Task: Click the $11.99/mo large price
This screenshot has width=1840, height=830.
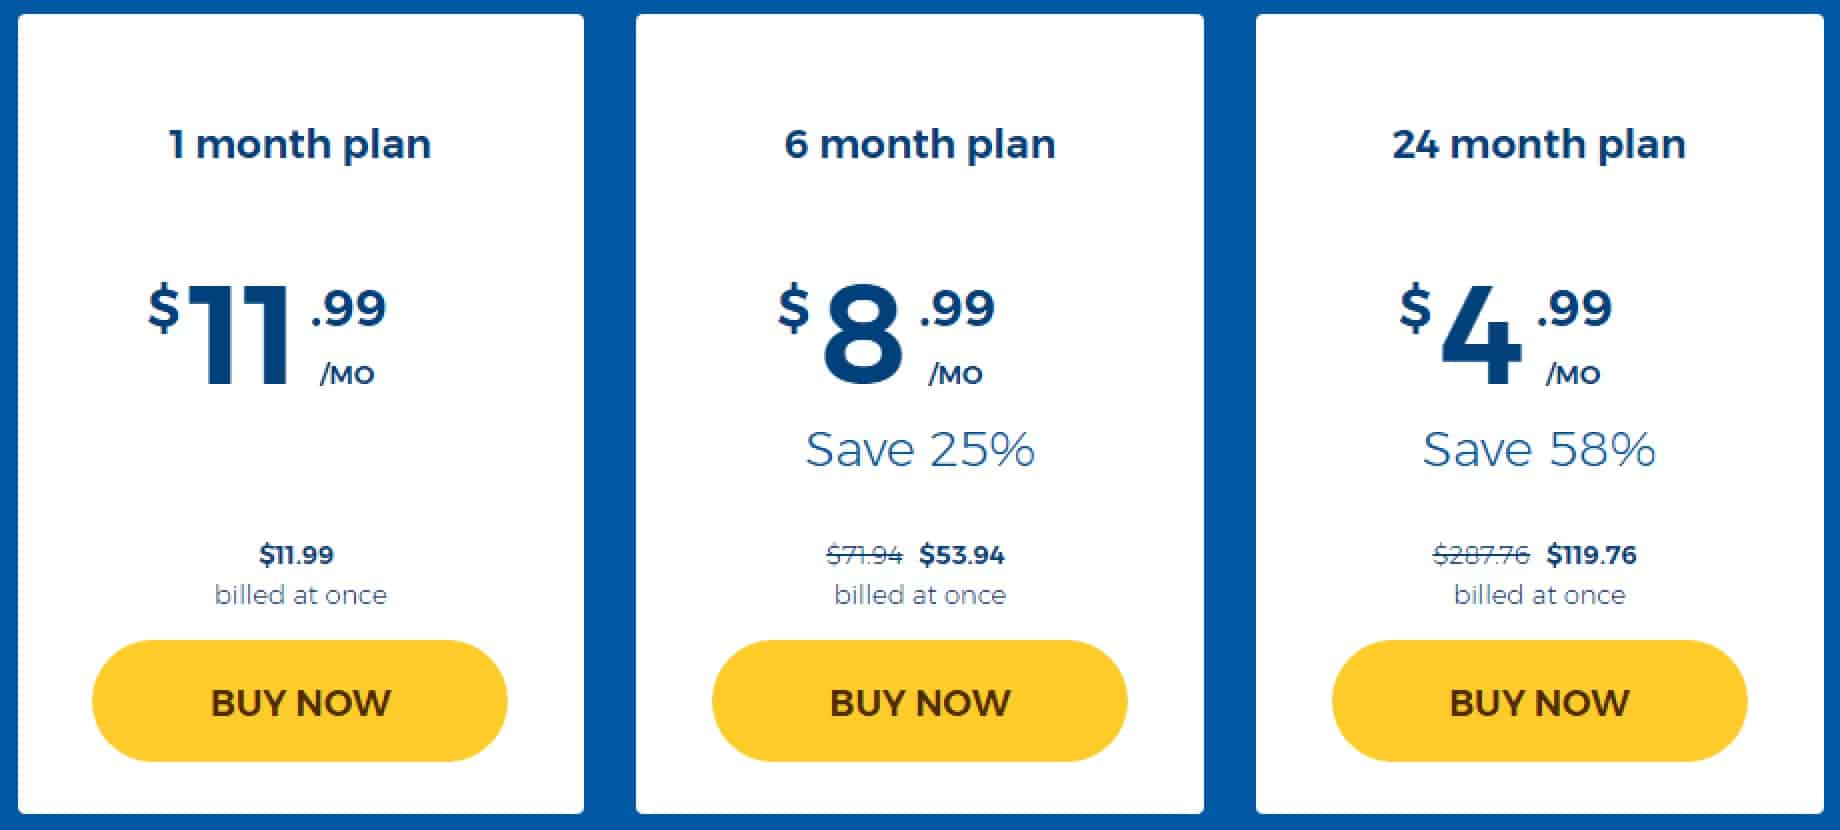Action: [267, 334]
